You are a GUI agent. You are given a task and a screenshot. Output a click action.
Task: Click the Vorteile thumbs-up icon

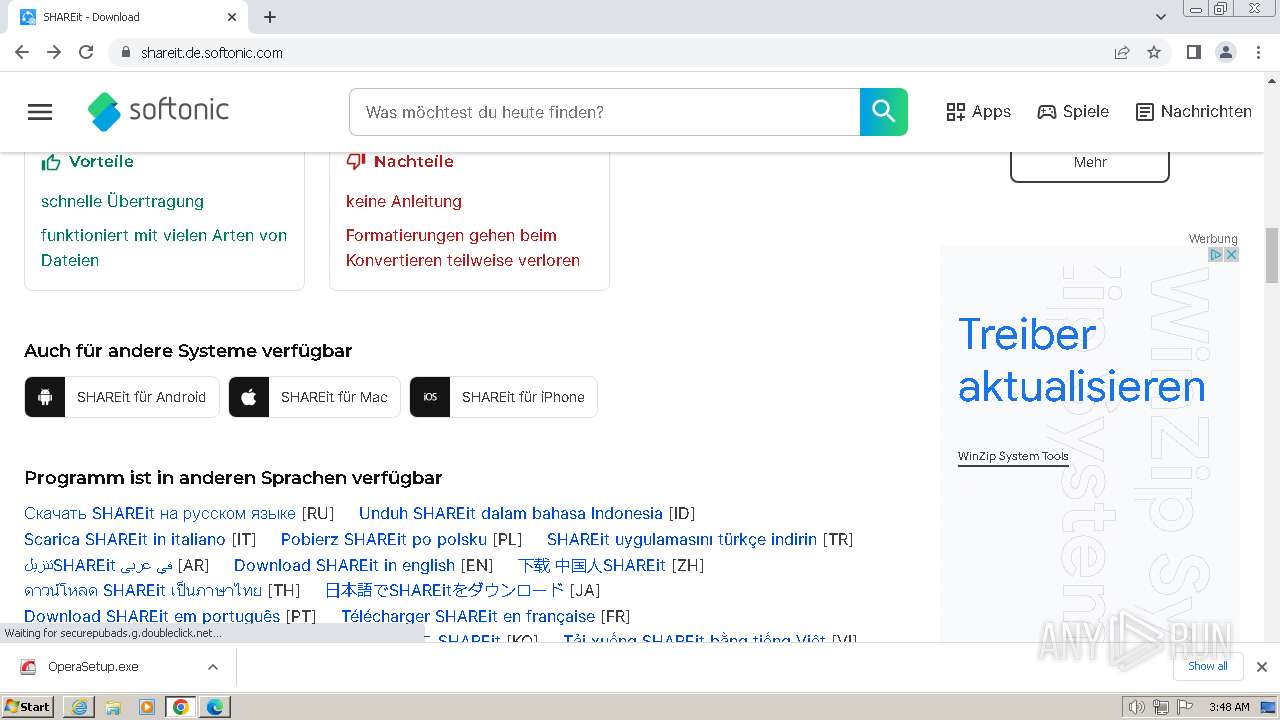click(x=51, y=162)
